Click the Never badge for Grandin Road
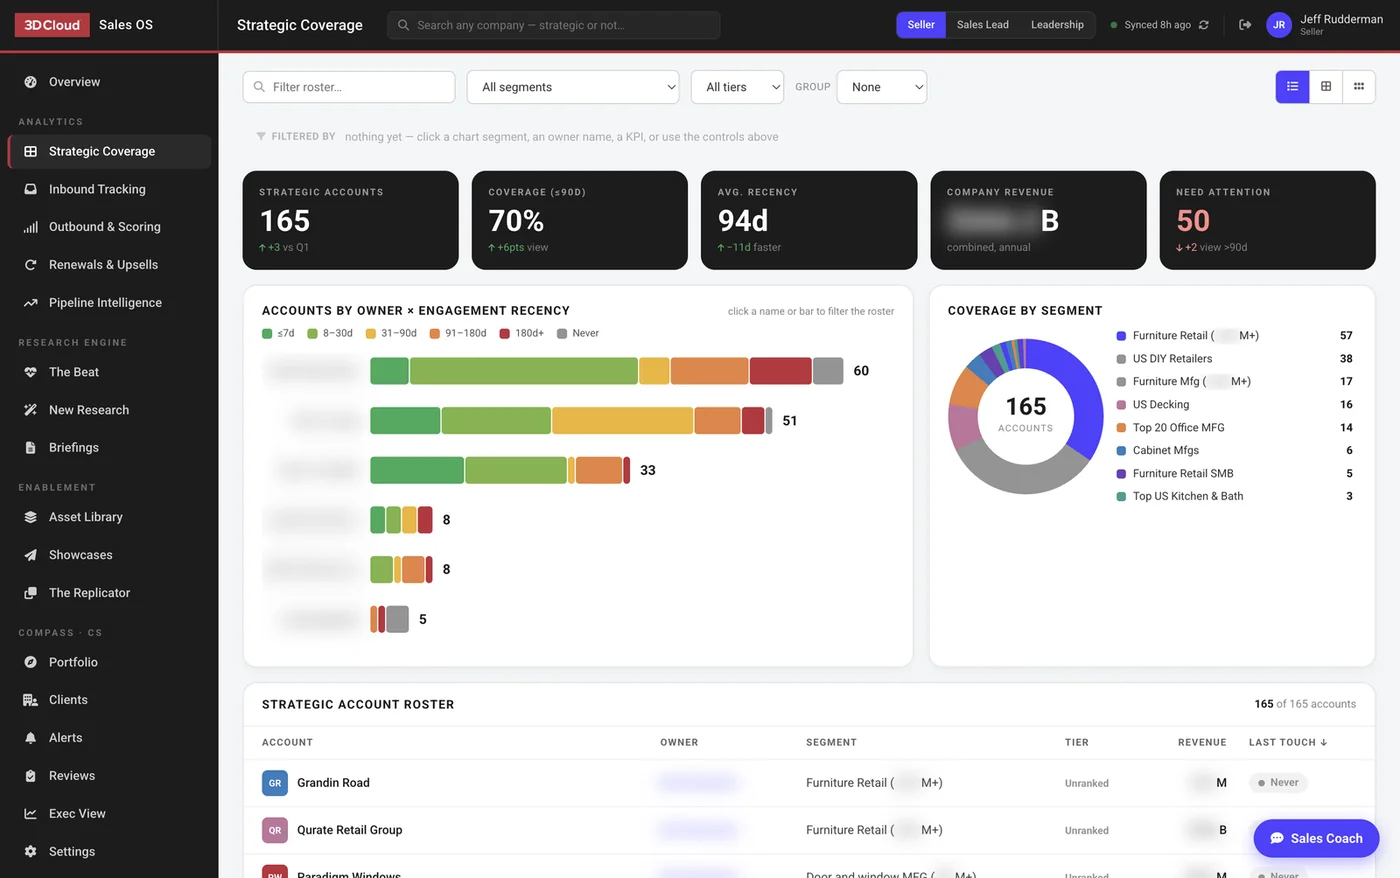1400x878 pixels. tap(1278, 783)
